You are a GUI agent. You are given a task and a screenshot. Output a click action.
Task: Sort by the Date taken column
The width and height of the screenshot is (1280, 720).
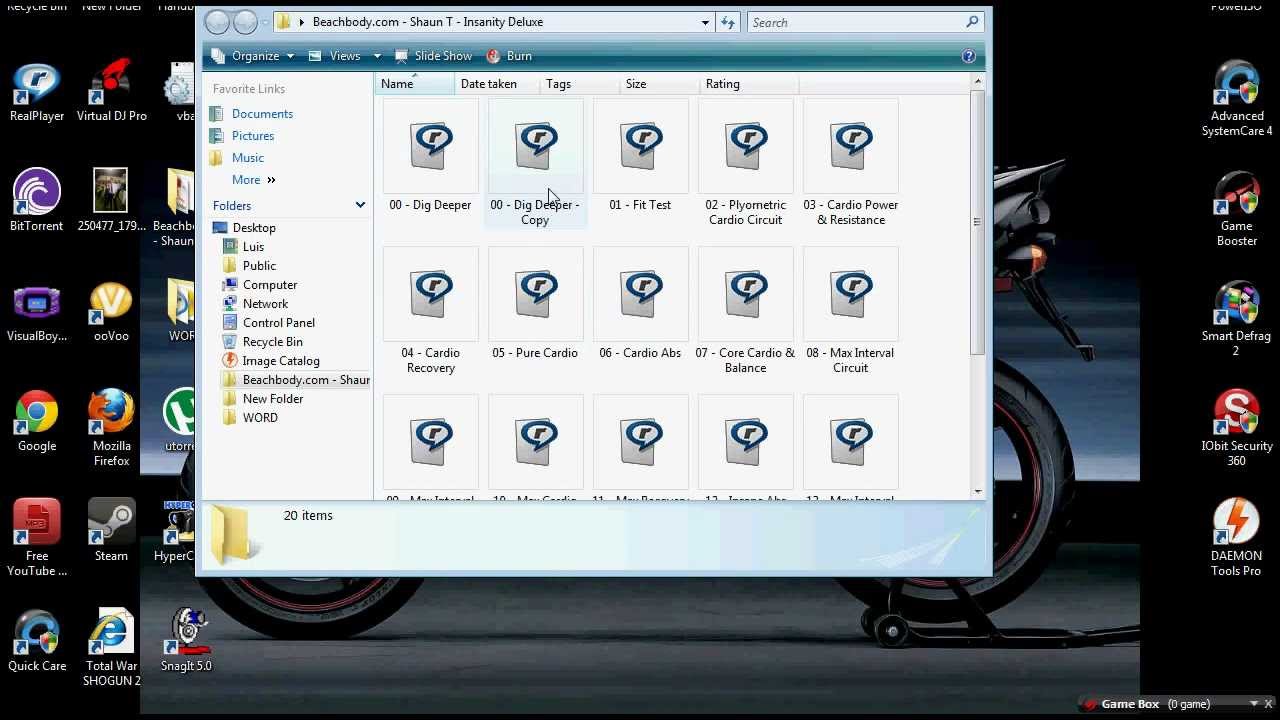click(497, 84)
